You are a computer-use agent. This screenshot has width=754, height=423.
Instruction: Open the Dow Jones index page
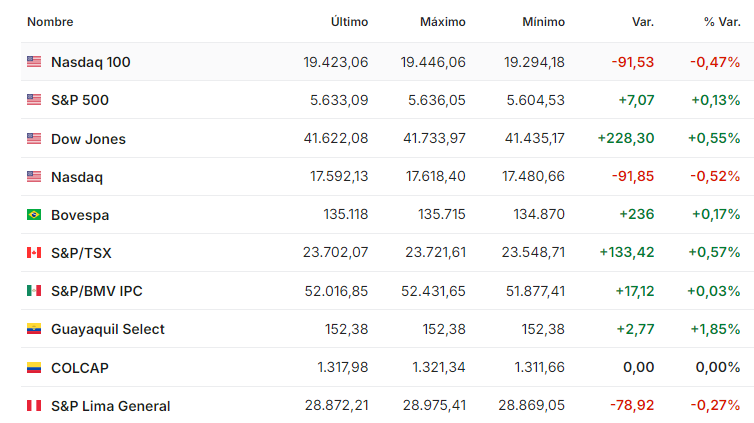[88, 139]
